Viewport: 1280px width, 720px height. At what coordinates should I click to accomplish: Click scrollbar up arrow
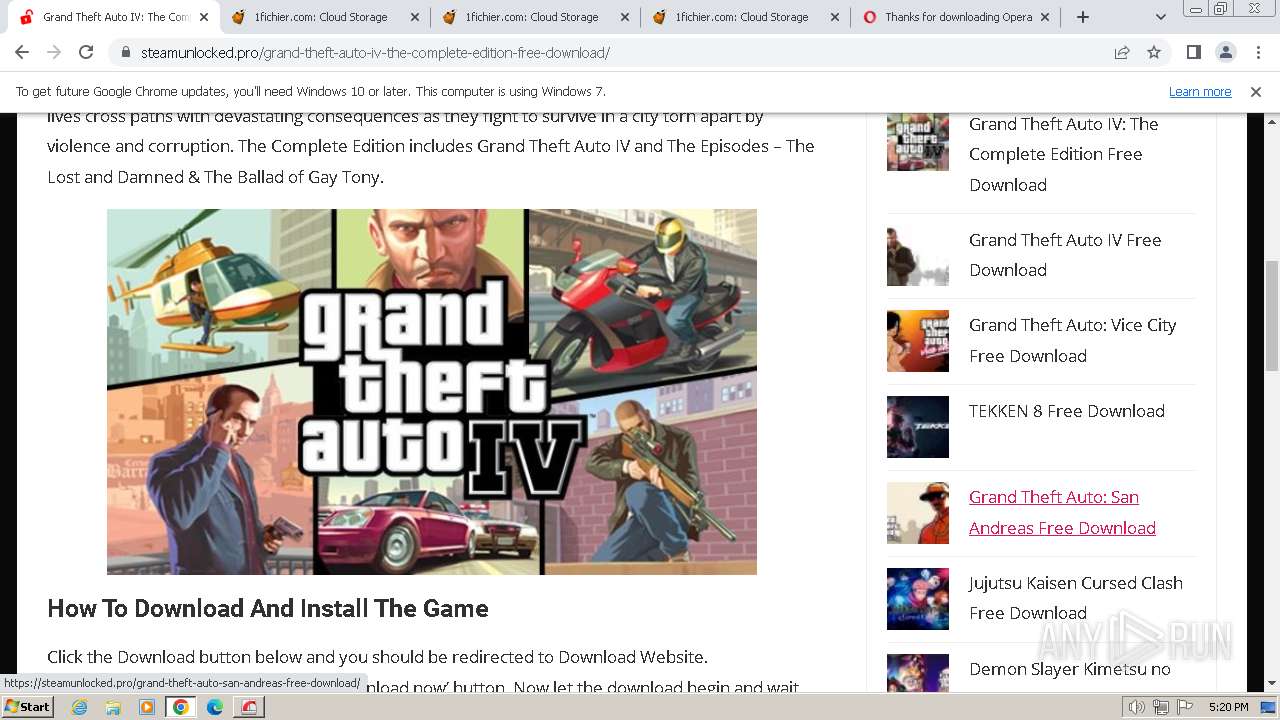click(1271, 121)
